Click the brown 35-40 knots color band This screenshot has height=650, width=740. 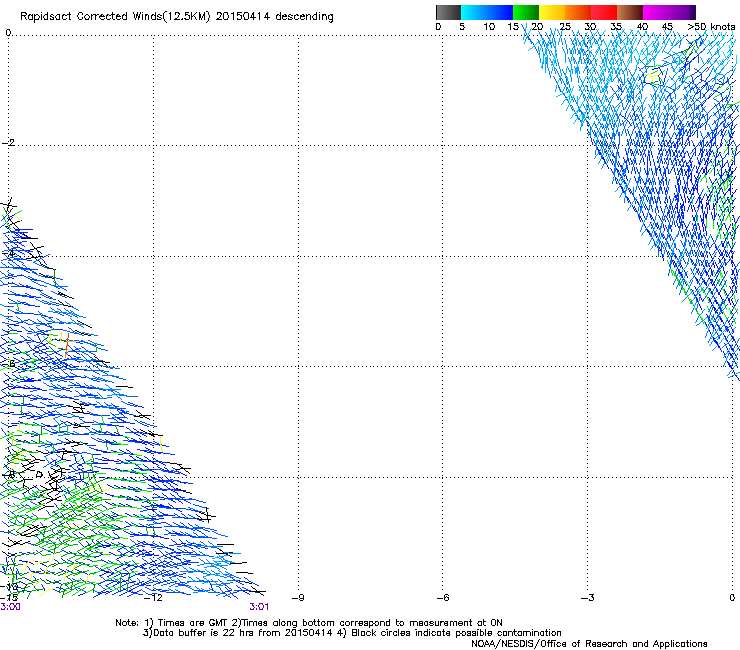coord(630,12)
